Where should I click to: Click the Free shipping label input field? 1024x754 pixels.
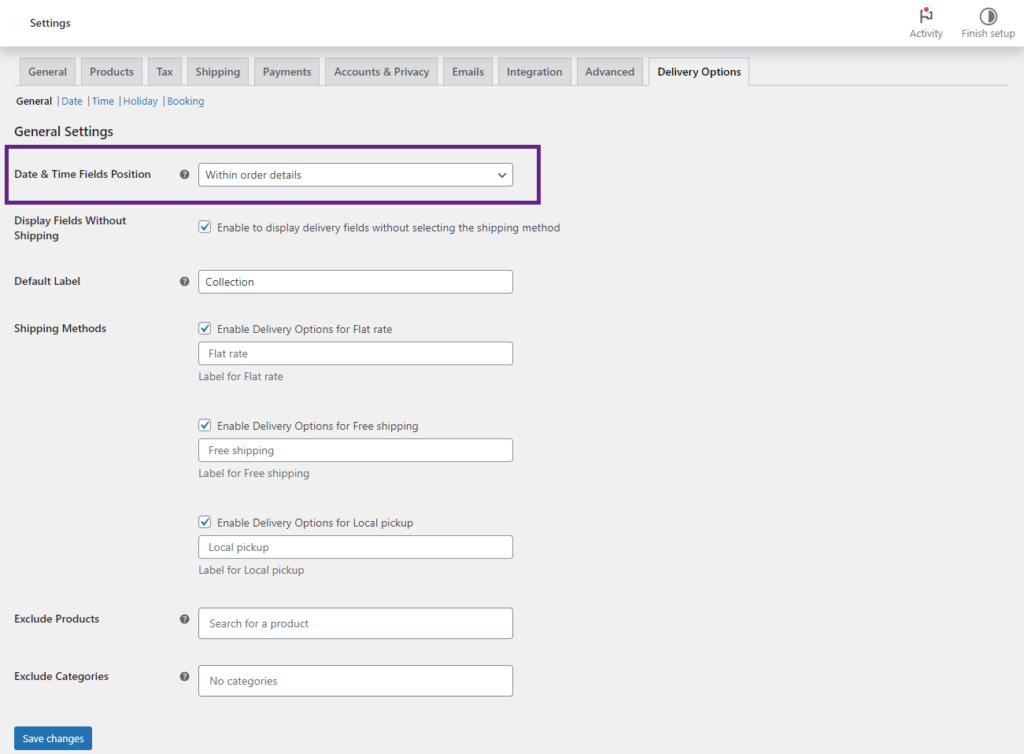coord(355,450)
